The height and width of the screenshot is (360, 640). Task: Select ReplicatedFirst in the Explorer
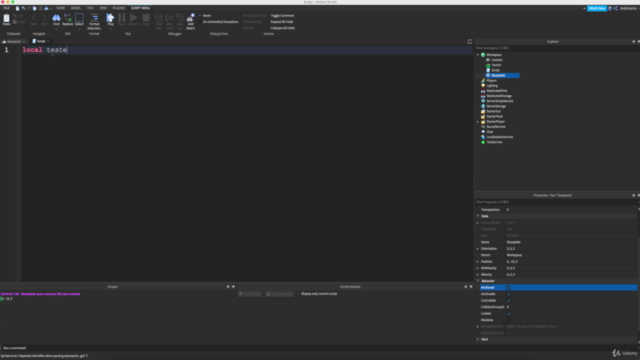coord(496,91)
